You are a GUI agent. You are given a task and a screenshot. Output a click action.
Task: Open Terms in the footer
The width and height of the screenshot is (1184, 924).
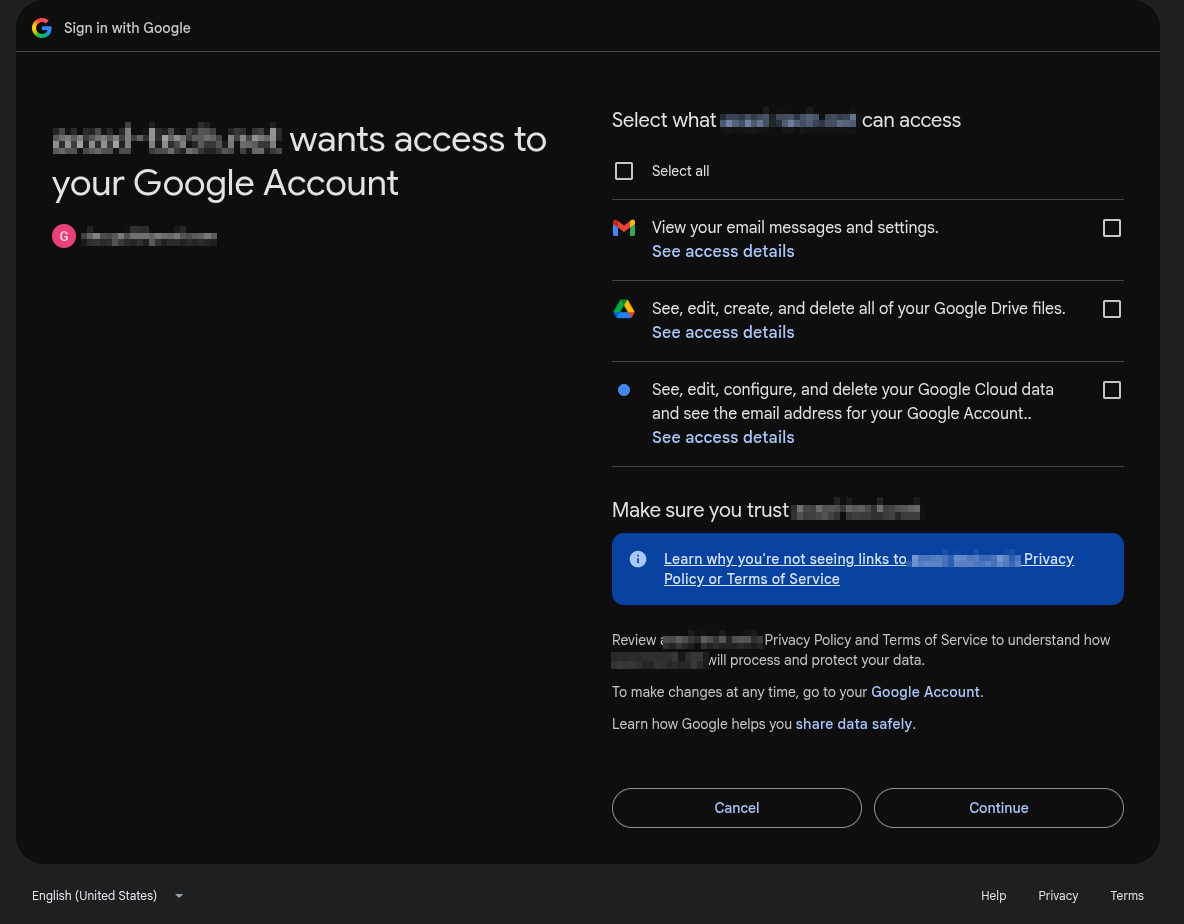1127,895
